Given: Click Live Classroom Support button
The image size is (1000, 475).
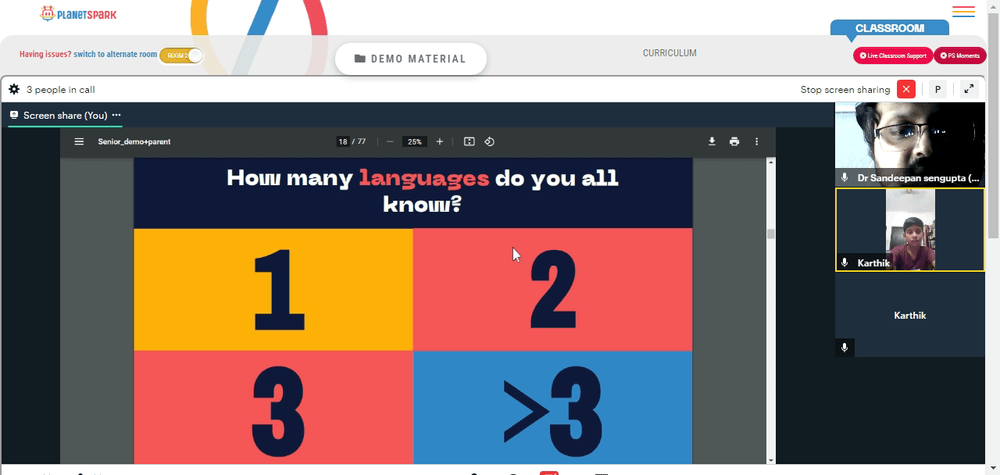Looking at the screenshot, I should point(893,55).
